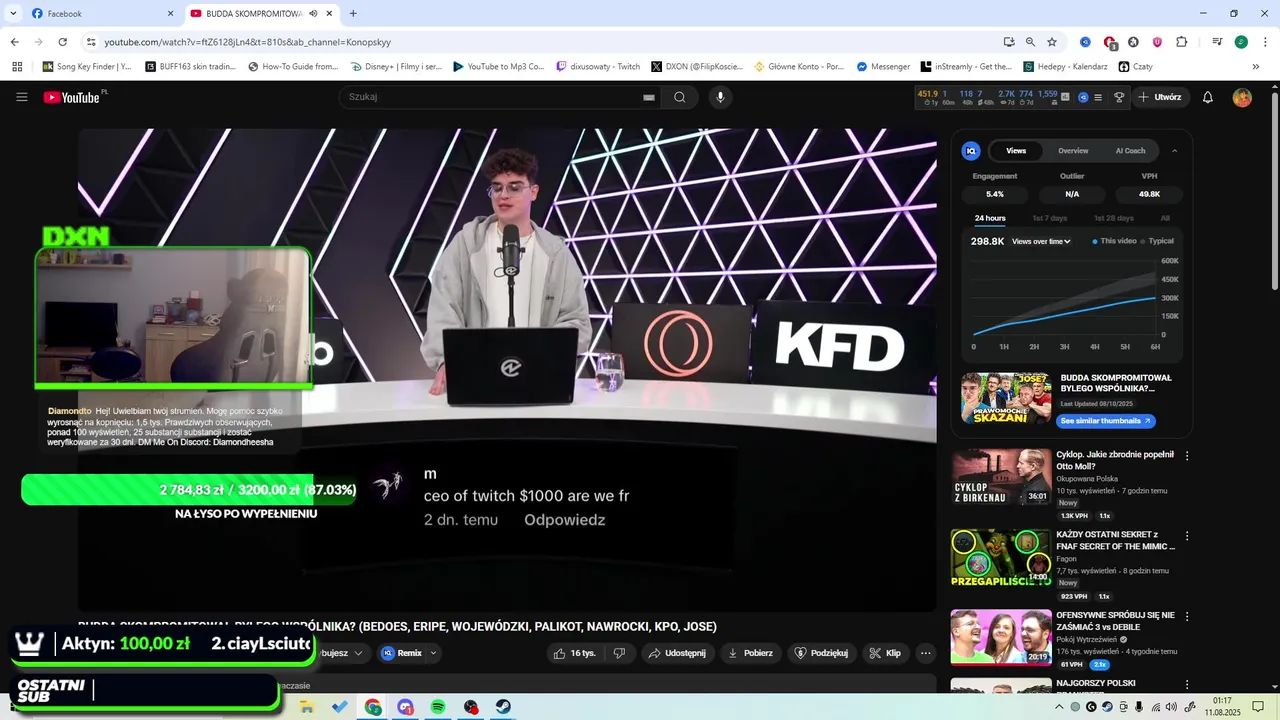Click the Udostępnij share button

point(677,653)
